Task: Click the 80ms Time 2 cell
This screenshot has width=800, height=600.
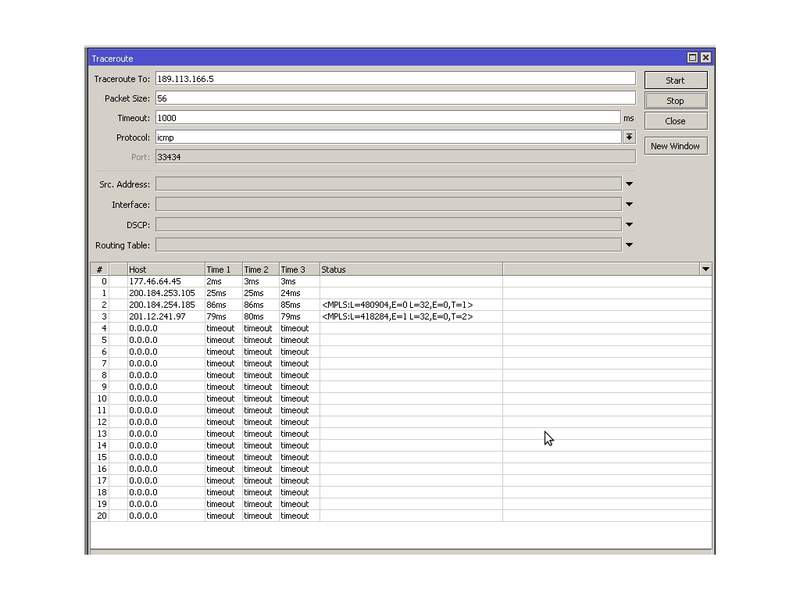Action: [254, 317]
